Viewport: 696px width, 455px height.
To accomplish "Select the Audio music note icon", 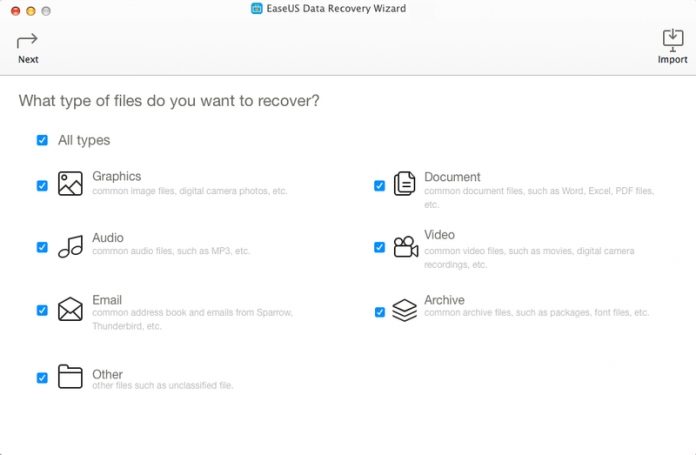I will [71, 246].
